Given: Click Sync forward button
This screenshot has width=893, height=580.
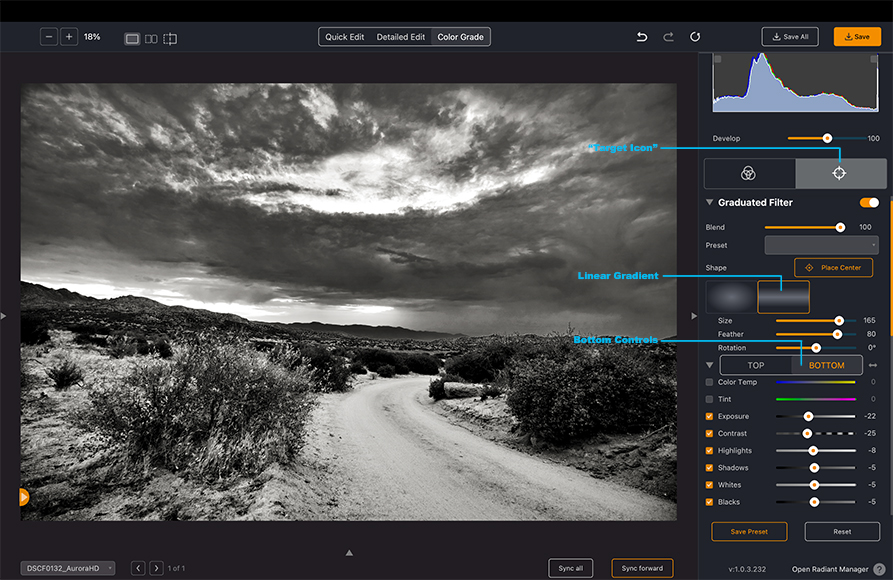Looking at the screenshot, I should [x=642, y=568].
